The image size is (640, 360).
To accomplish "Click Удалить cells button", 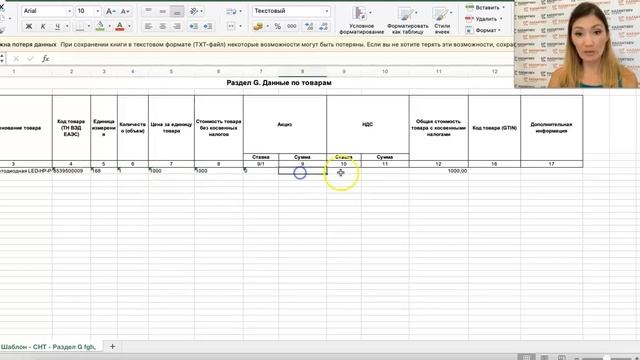I will tap(484, 19).
